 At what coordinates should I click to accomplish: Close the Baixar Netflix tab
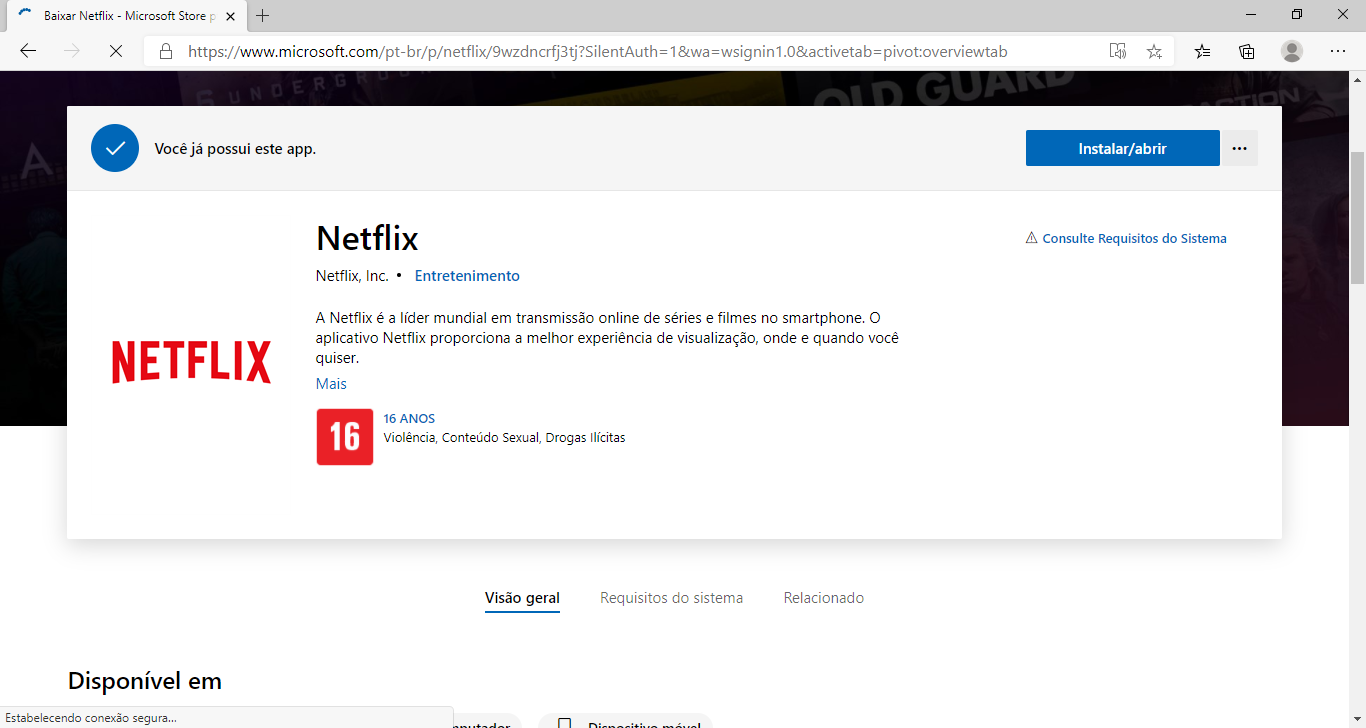(x=230, y=16)
